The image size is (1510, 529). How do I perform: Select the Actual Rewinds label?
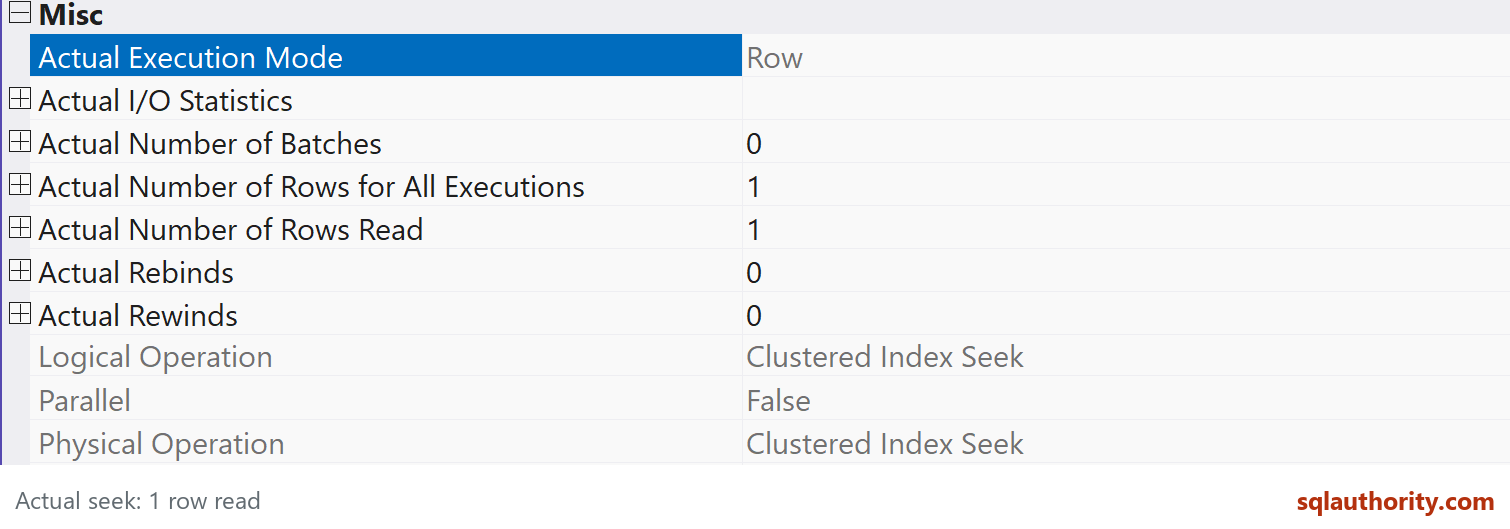click(x=138, y=316)
